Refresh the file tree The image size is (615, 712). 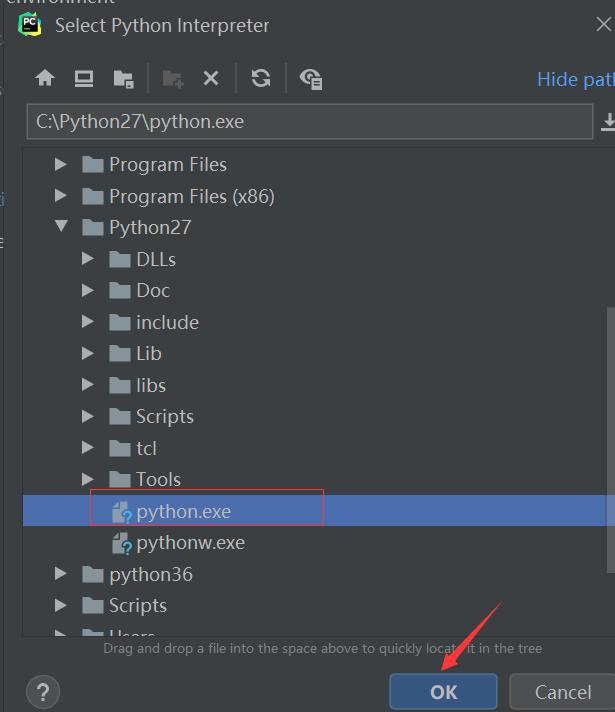click(261, 78)
